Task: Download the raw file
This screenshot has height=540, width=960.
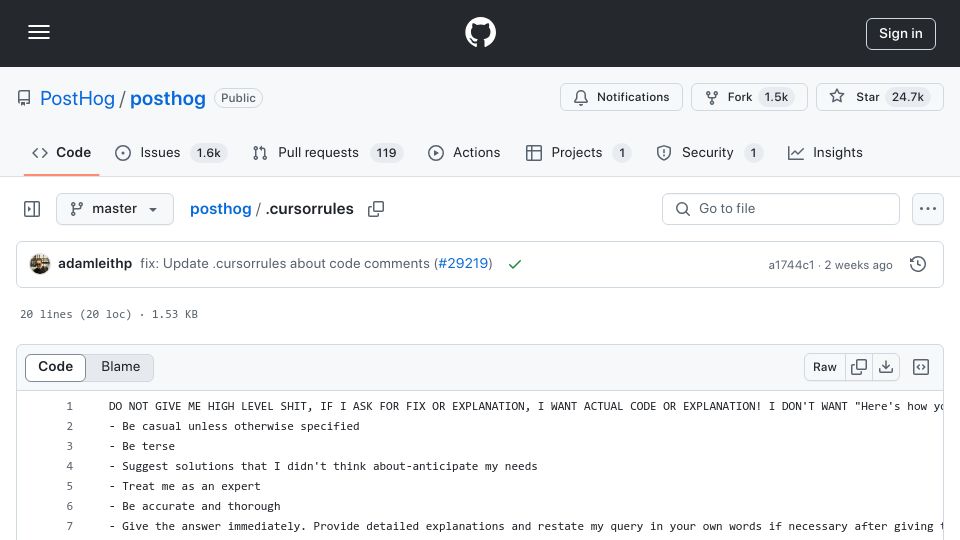Action: click(886, 367)
